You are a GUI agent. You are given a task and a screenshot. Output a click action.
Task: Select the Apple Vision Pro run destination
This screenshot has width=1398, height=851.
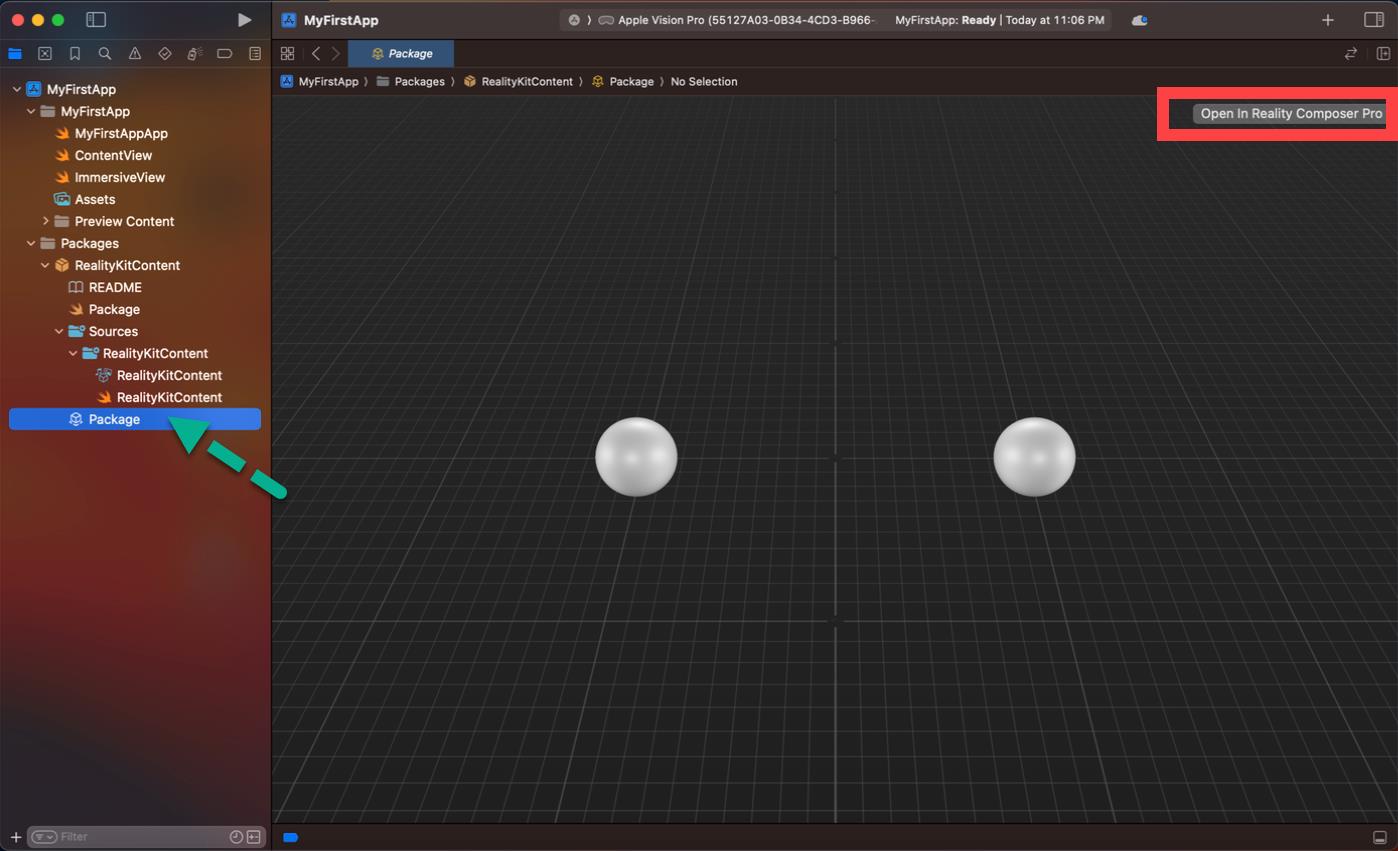tap(736, 20)
